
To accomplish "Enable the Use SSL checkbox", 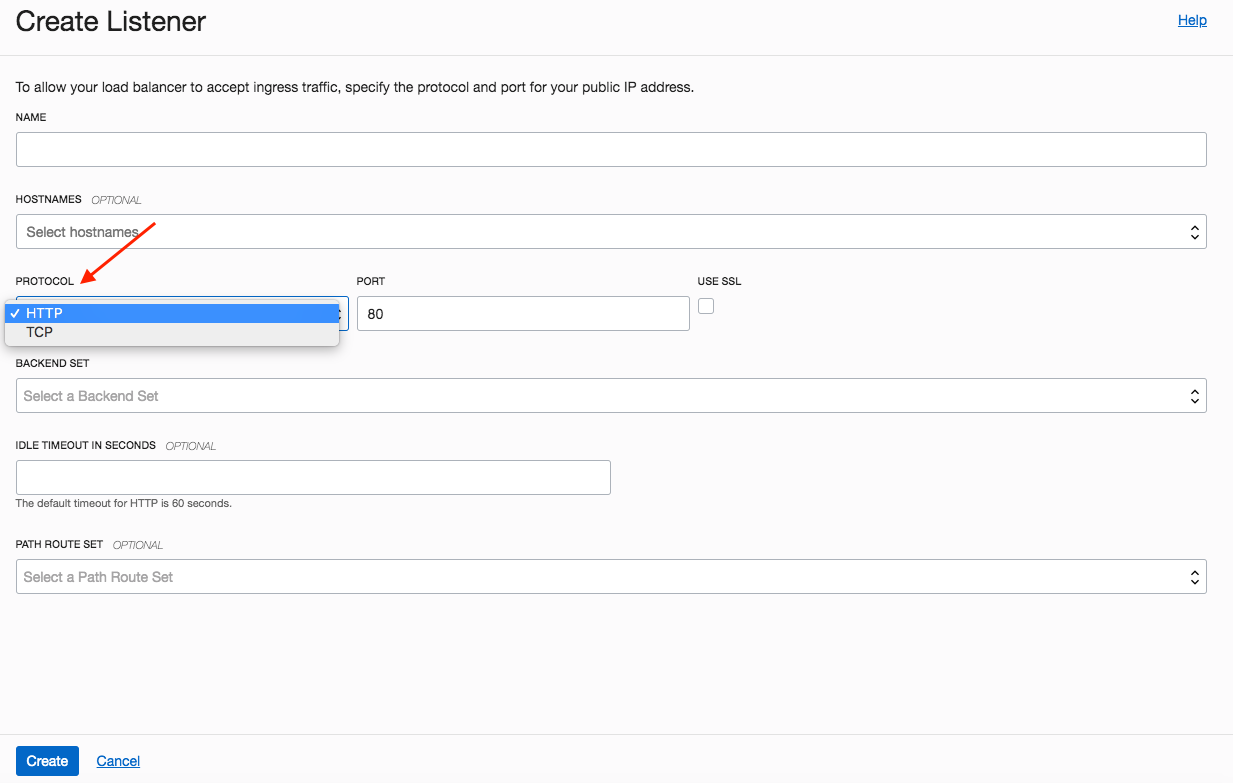I will tap(706, 306).
